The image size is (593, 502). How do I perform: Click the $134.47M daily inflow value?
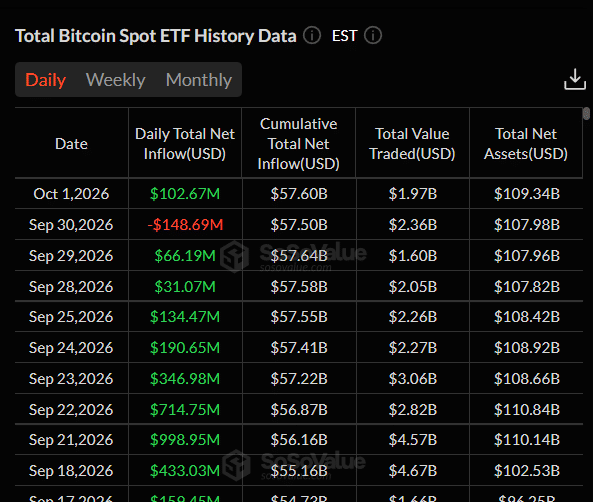185,317
